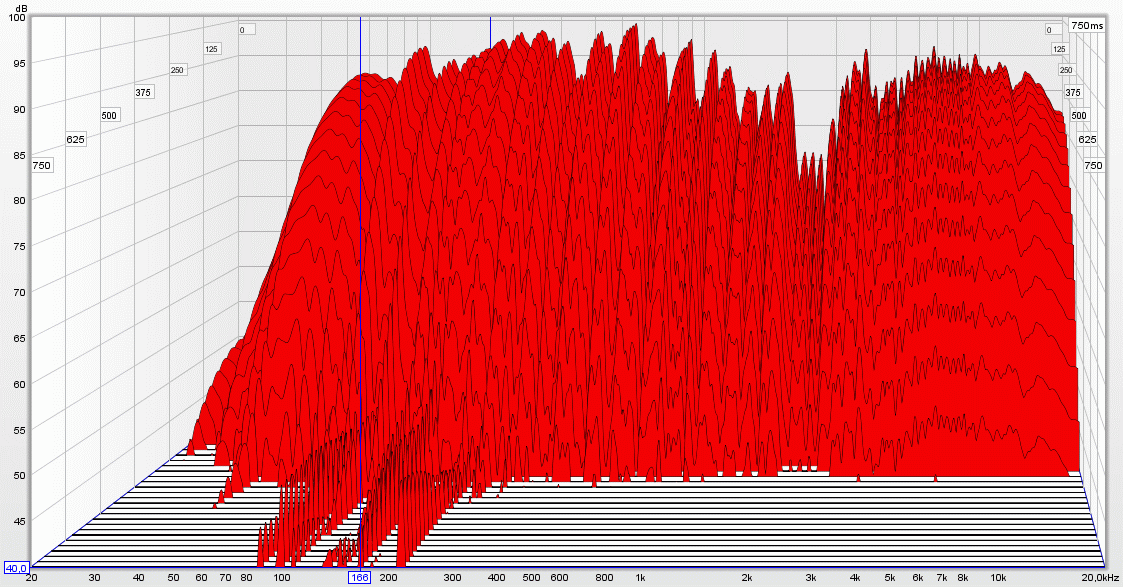Click the dB unit label above the vertical axis
Screen dimensions: 1123x587
click(x=21, y=8)
